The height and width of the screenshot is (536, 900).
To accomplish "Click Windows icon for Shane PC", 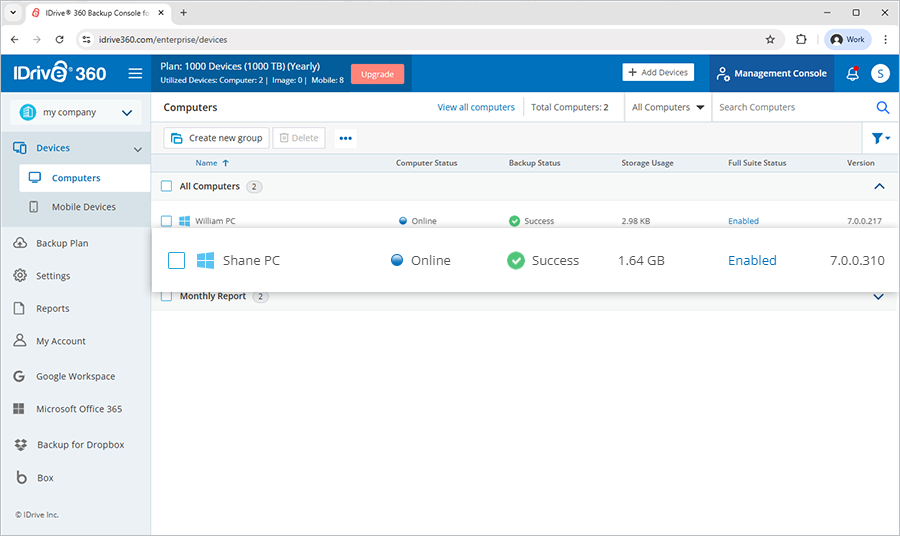I will (x=205, y=261).
